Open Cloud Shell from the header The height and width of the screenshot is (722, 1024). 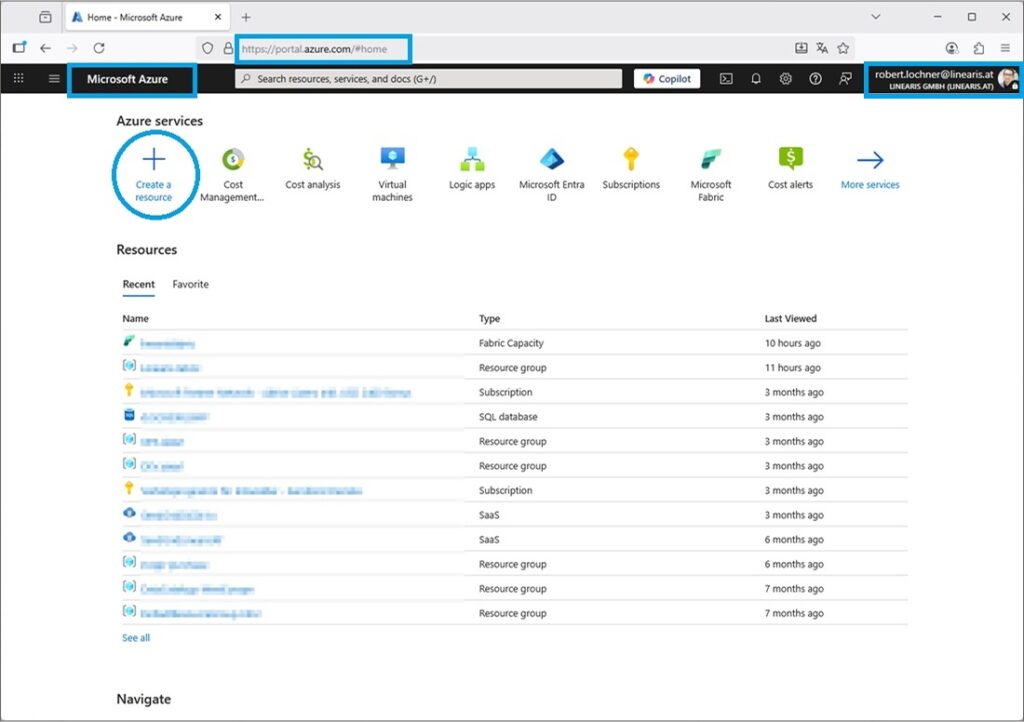click(726, 78)
